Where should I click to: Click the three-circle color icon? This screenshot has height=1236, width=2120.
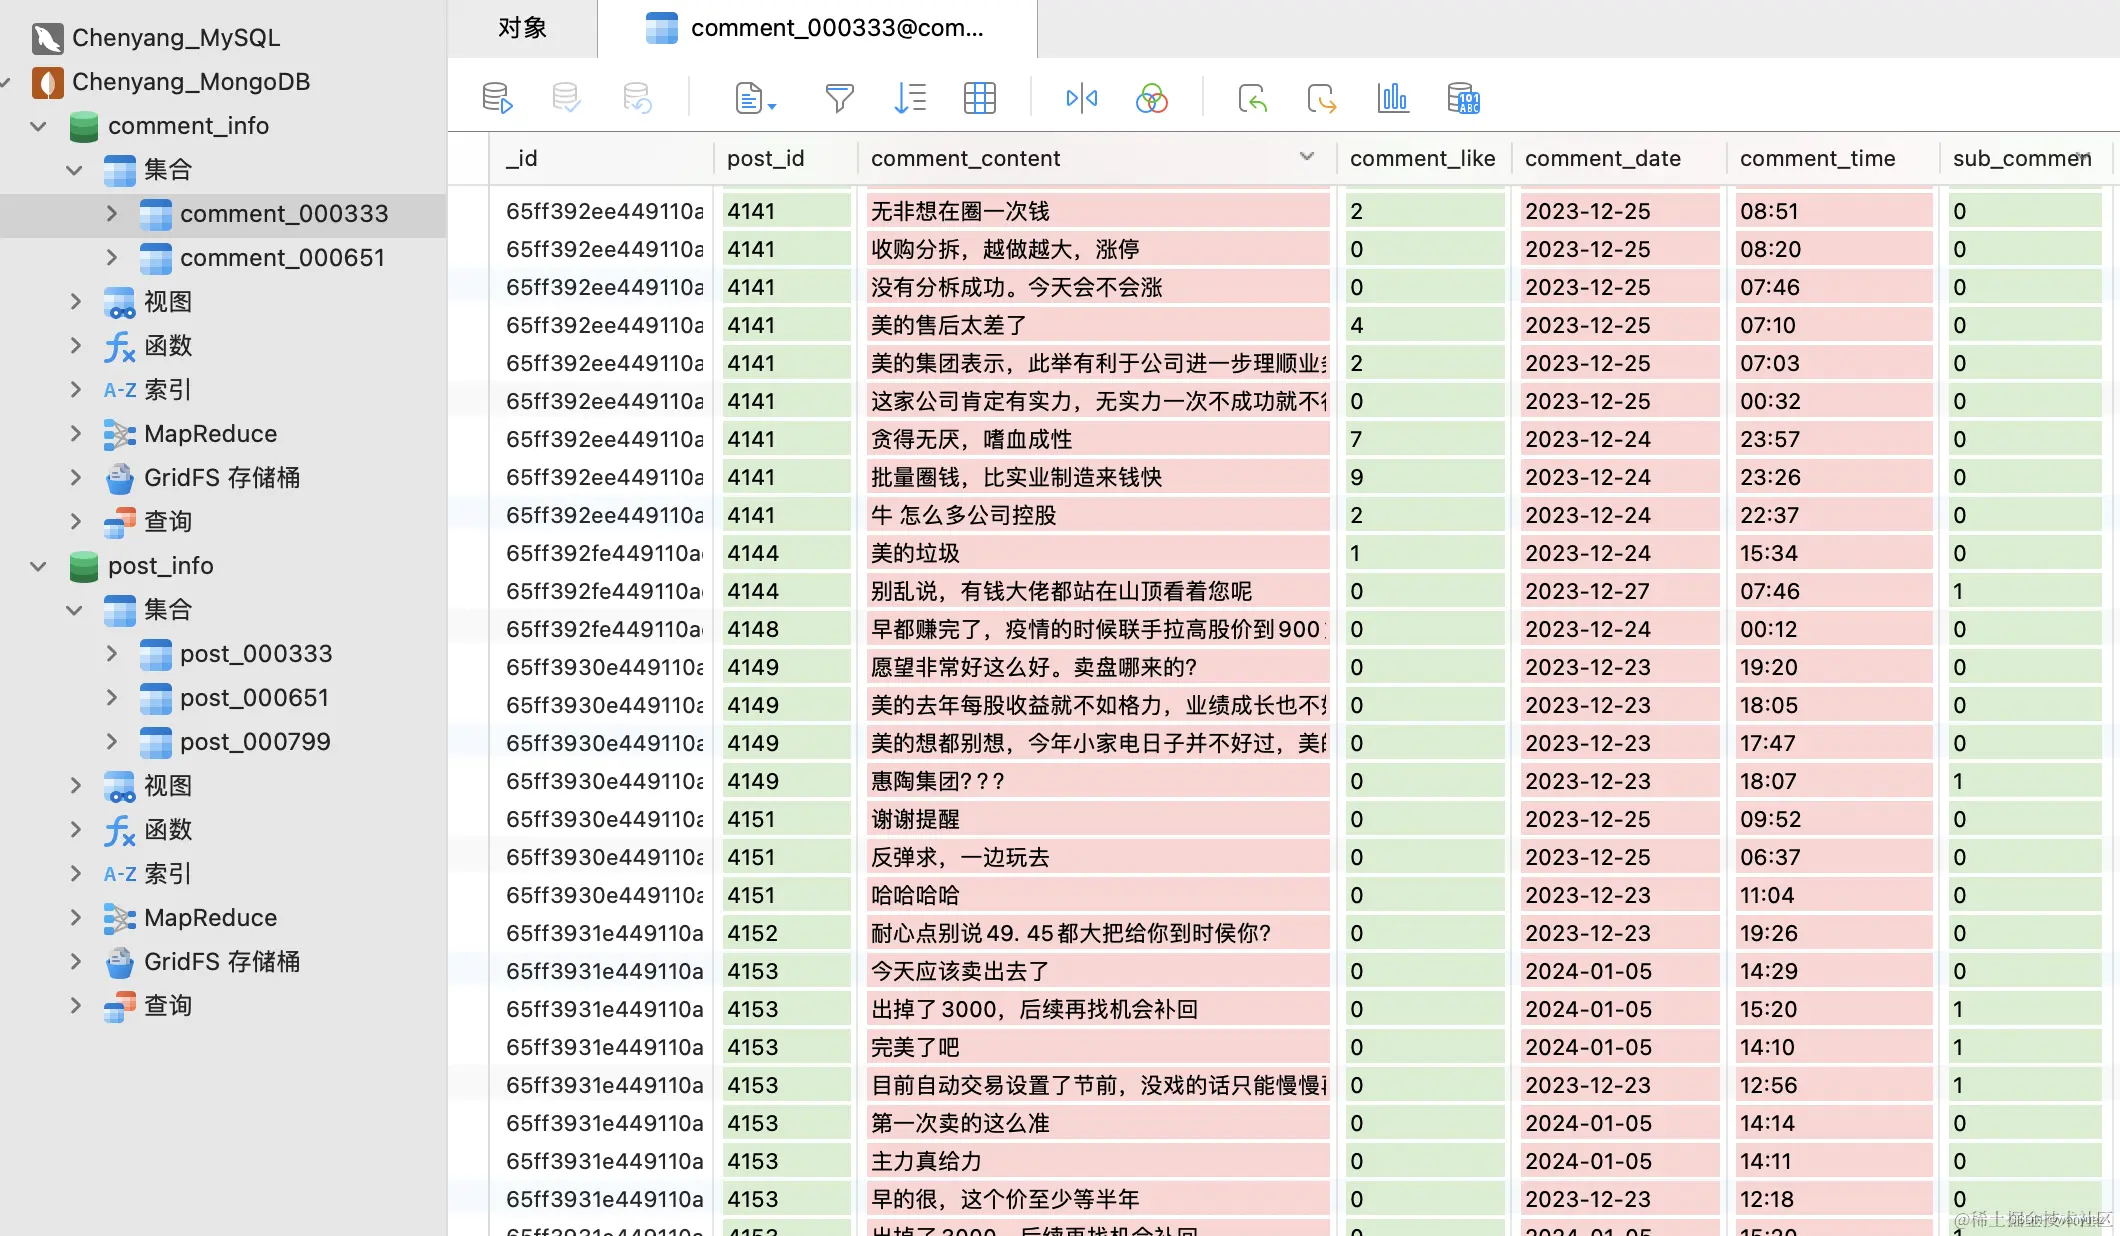pos(1152,98)
